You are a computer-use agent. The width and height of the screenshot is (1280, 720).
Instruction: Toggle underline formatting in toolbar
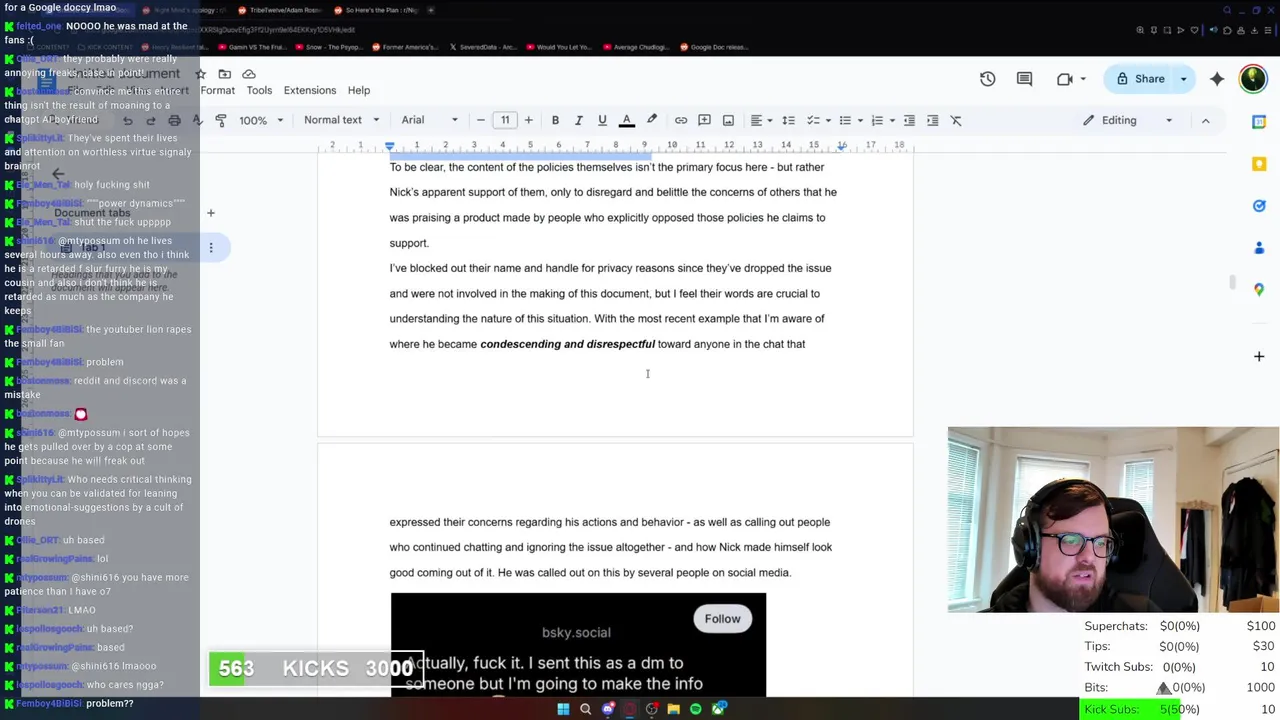[602, 120]
